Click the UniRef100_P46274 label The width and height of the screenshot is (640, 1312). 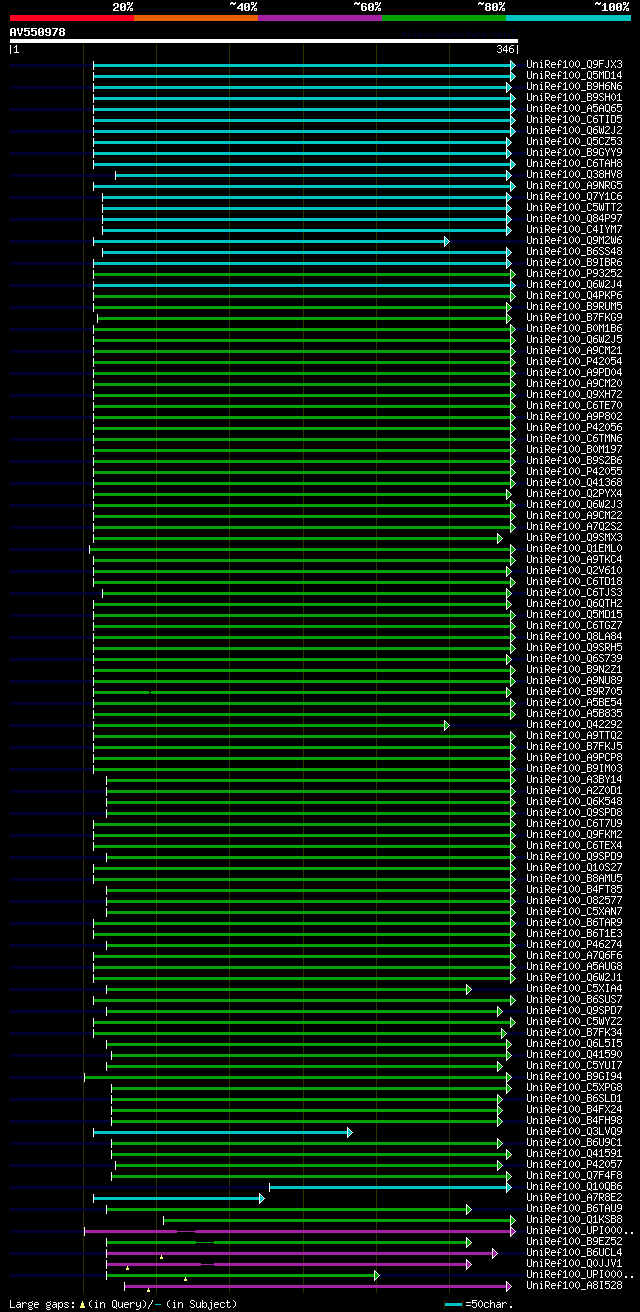pos(574,944)
